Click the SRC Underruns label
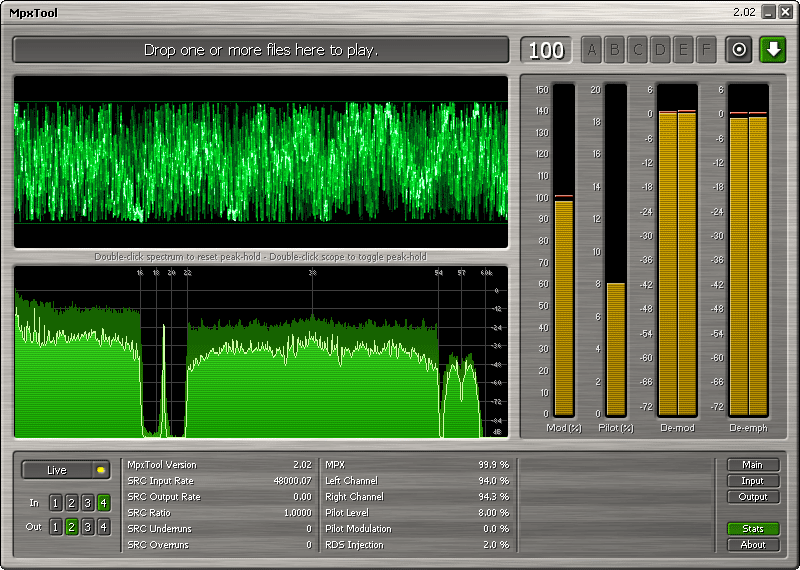The height and width of the screenshot is (570, 800). 160,529
